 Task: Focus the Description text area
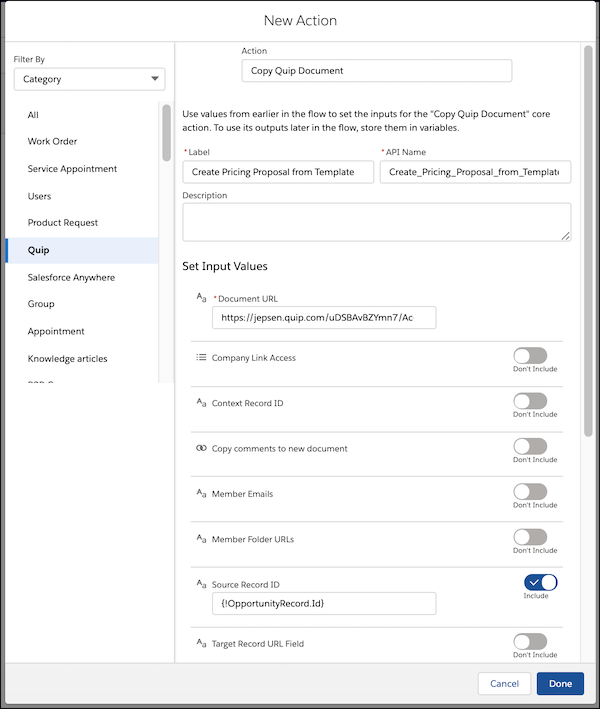[x=377, y=222]
